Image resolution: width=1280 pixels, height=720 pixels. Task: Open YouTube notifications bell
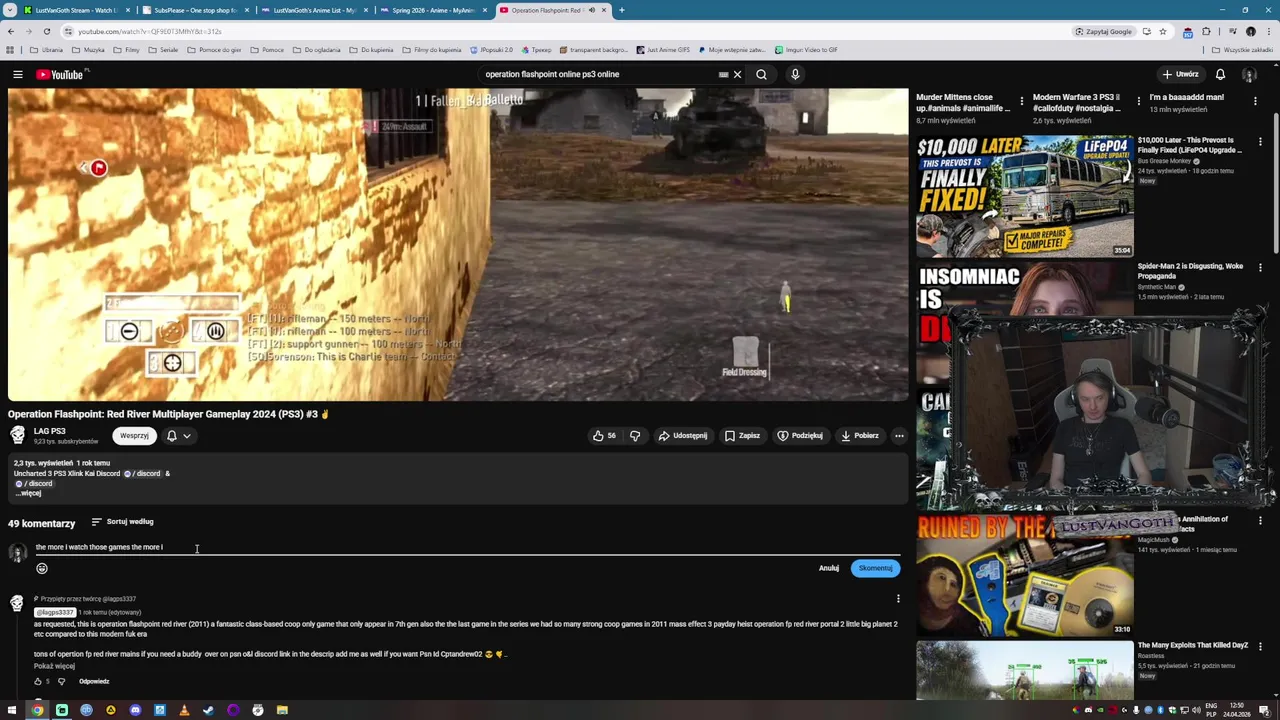click(1220, 74)
